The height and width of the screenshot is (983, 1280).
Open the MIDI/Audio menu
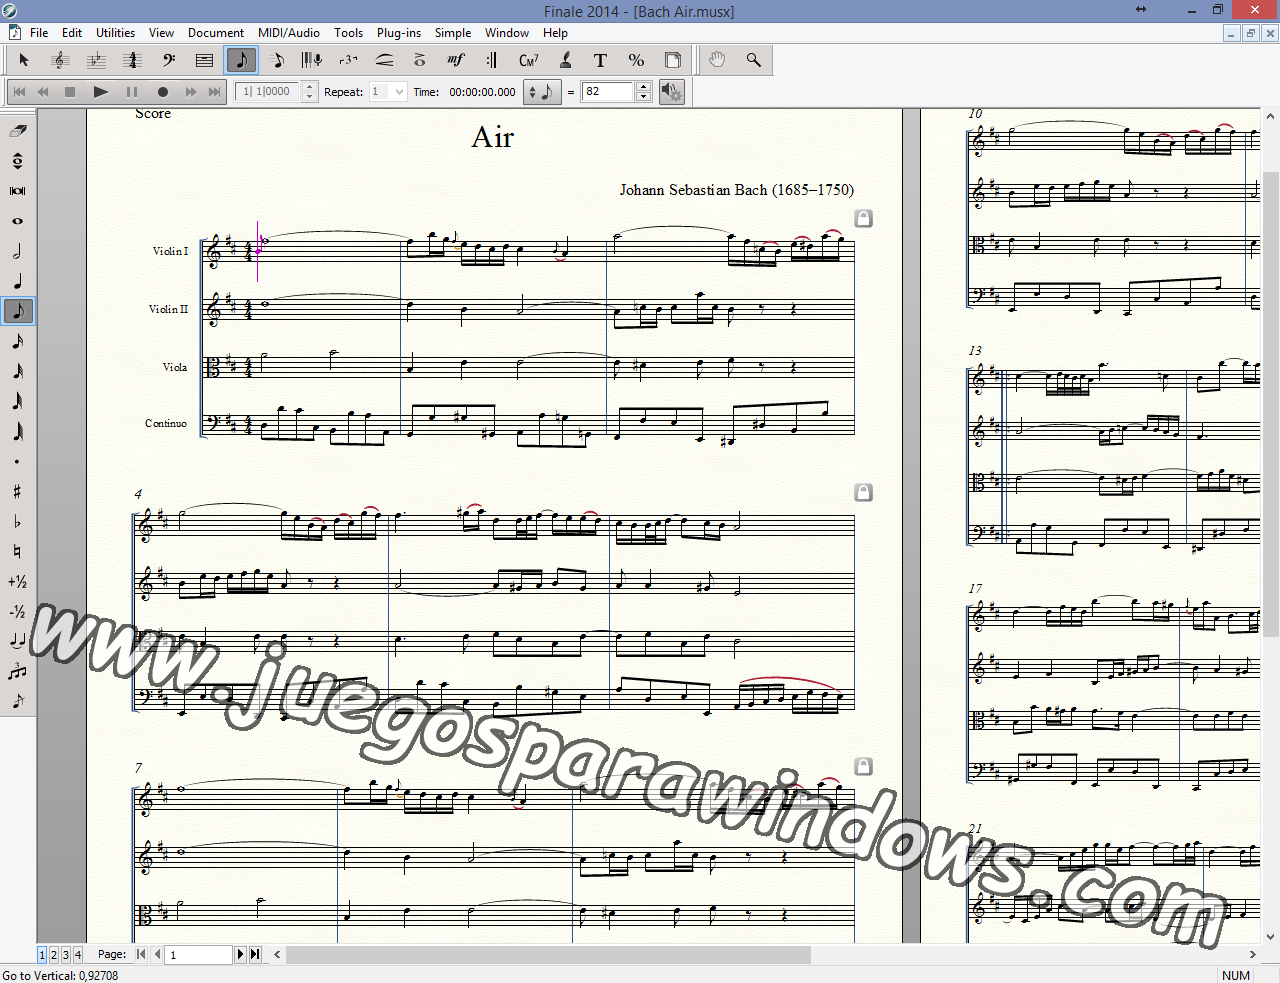289,33
